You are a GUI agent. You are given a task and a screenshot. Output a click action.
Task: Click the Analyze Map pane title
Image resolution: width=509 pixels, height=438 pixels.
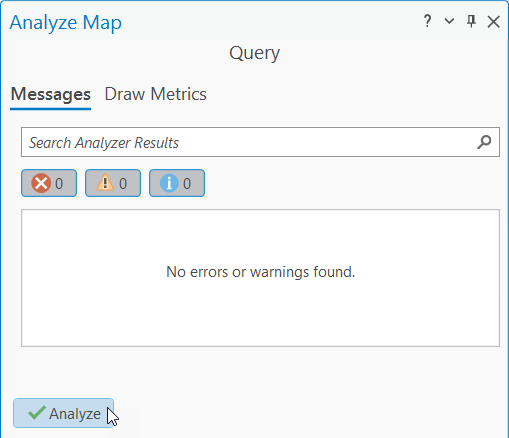66,23
